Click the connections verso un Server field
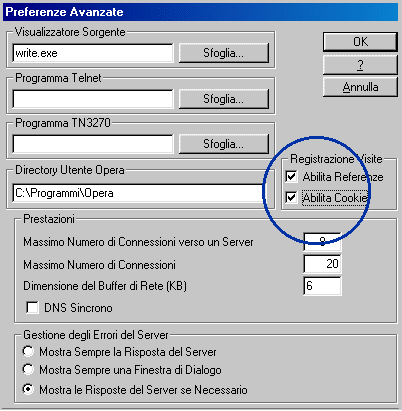 point(322,242)
